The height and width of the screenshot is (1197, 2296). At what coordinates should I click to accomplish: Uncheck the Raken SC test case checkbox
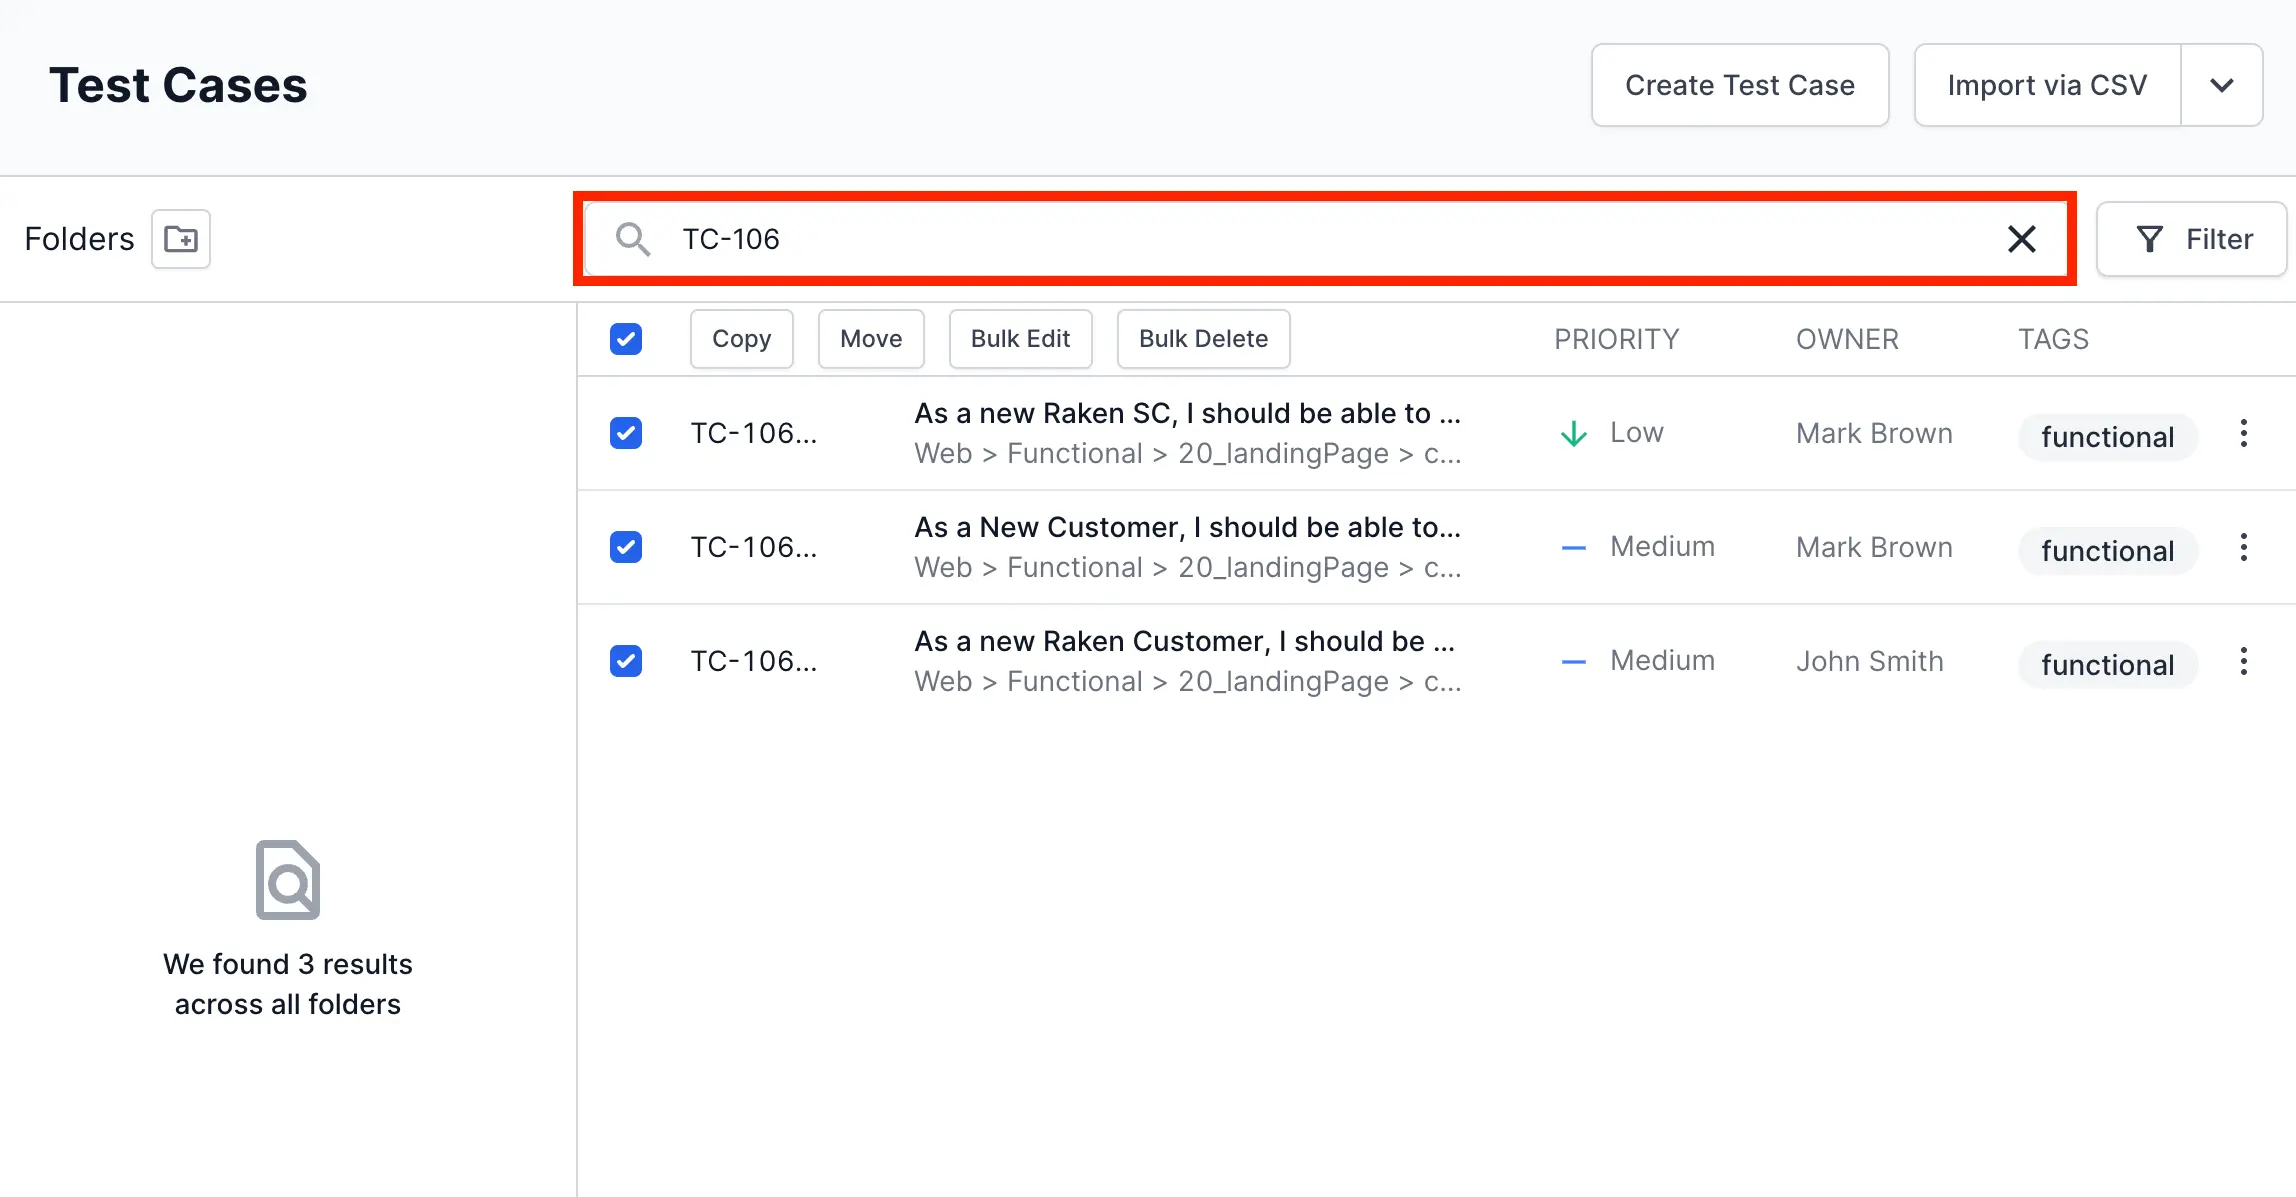pyautogui.click(x=626, y=433)
